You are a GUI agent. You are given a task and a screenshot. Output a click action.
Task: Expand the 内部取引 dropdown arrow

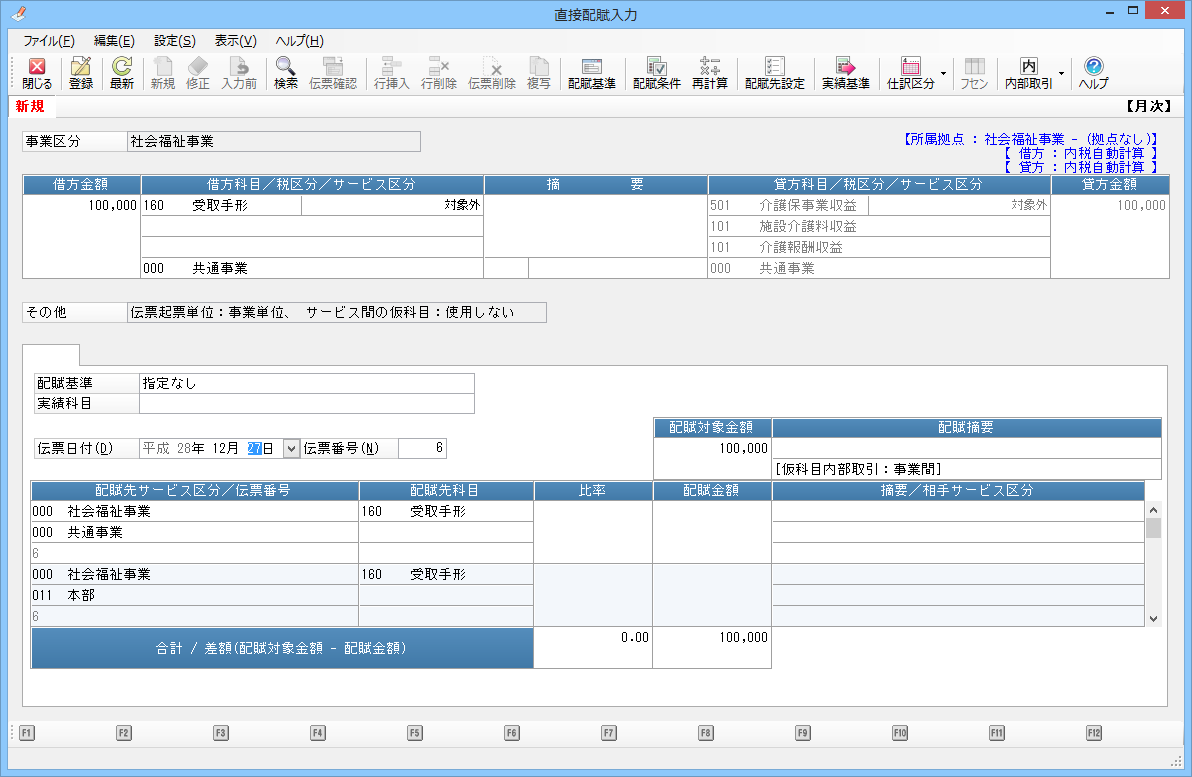tap(1061, 73)
